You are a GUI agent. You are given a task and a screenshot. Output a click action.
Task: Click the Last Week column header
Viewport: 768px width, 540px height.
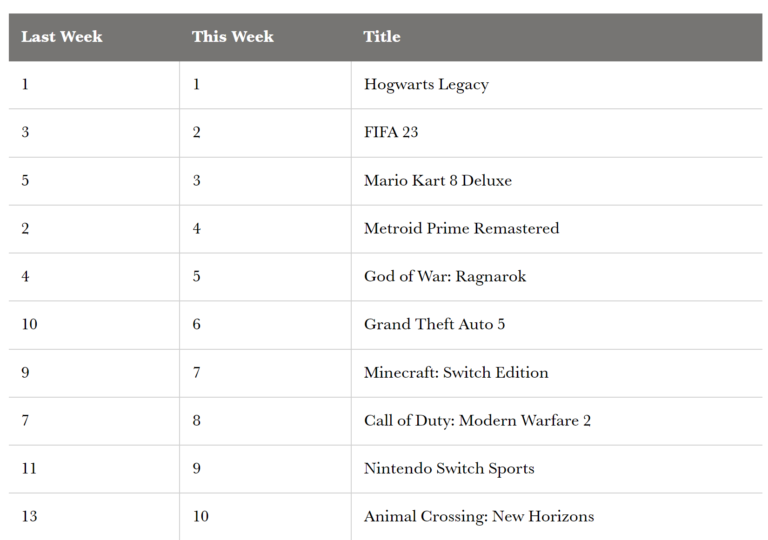(62, 37)
